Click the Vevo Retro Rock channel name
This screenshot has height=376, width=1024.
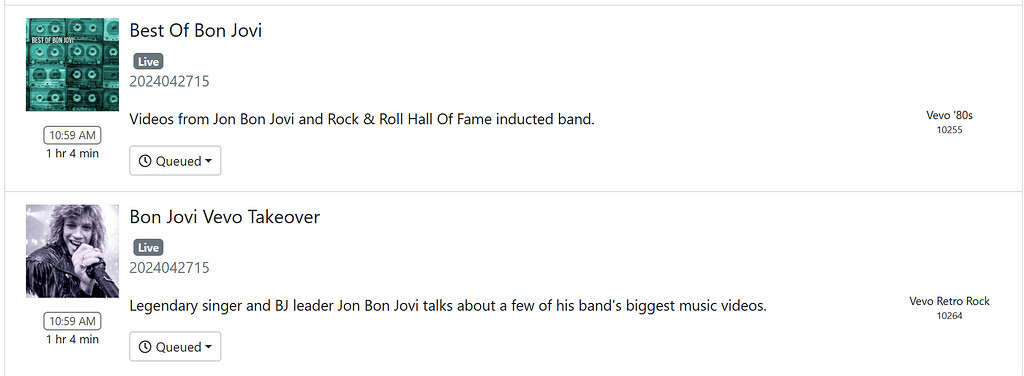[x=950, y=301]
